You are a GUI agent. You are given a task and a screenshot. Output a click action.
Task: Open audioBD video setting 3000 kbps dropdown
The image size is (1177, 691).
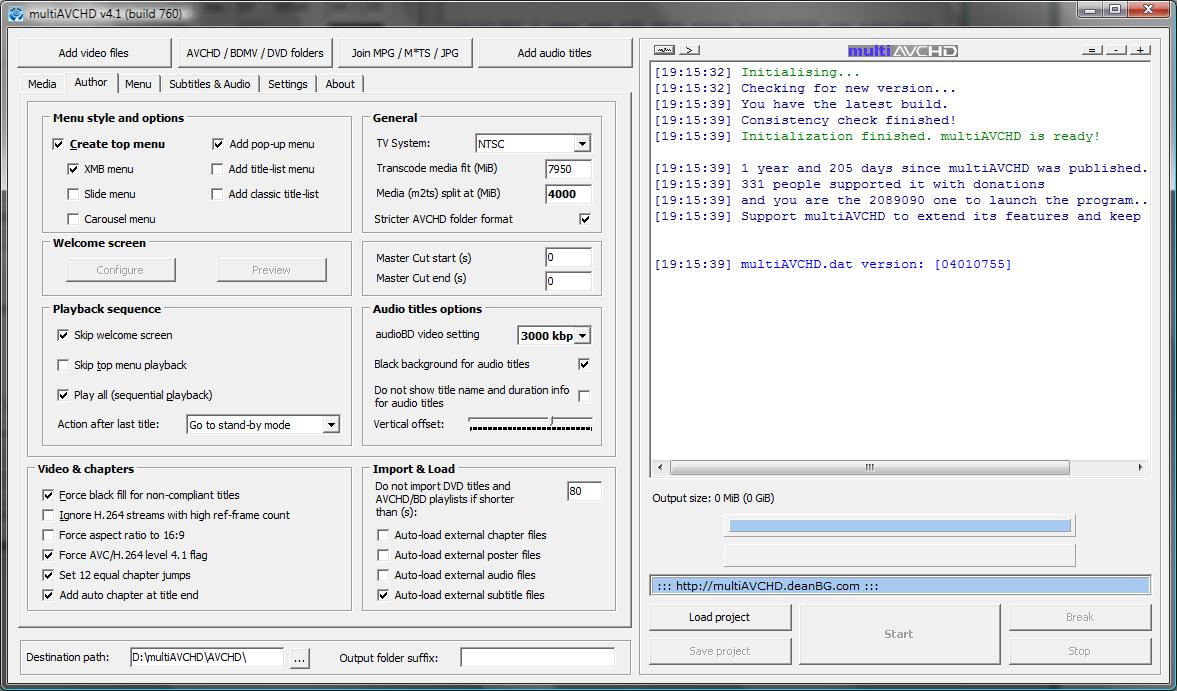pyautogui.click(x=554, y=335)
